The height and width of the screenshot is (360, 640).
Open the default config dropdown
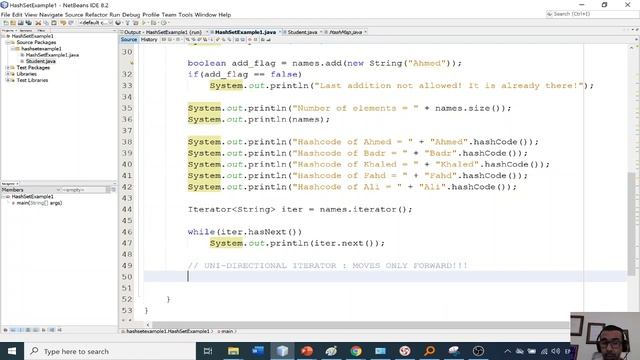[x=96, y=23]
